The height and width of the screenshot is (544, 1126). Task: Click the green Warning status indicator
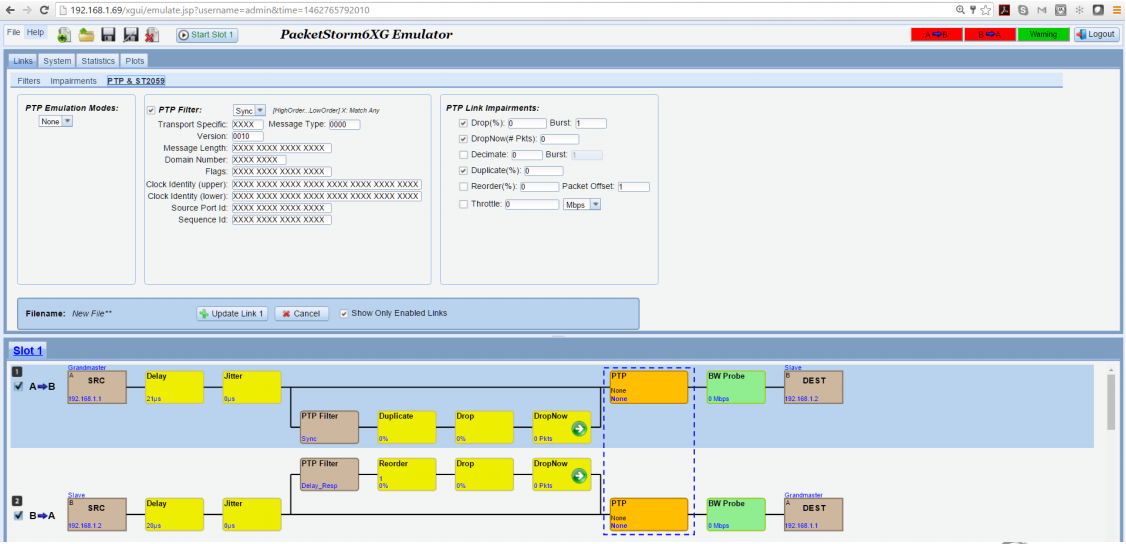coord(1043,34)
